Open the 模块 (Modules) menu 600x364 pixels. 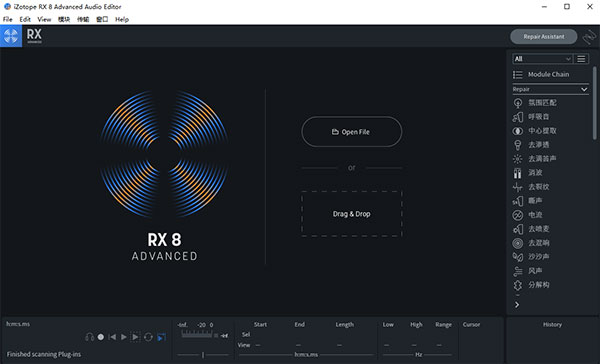click(x=64, y=19)
